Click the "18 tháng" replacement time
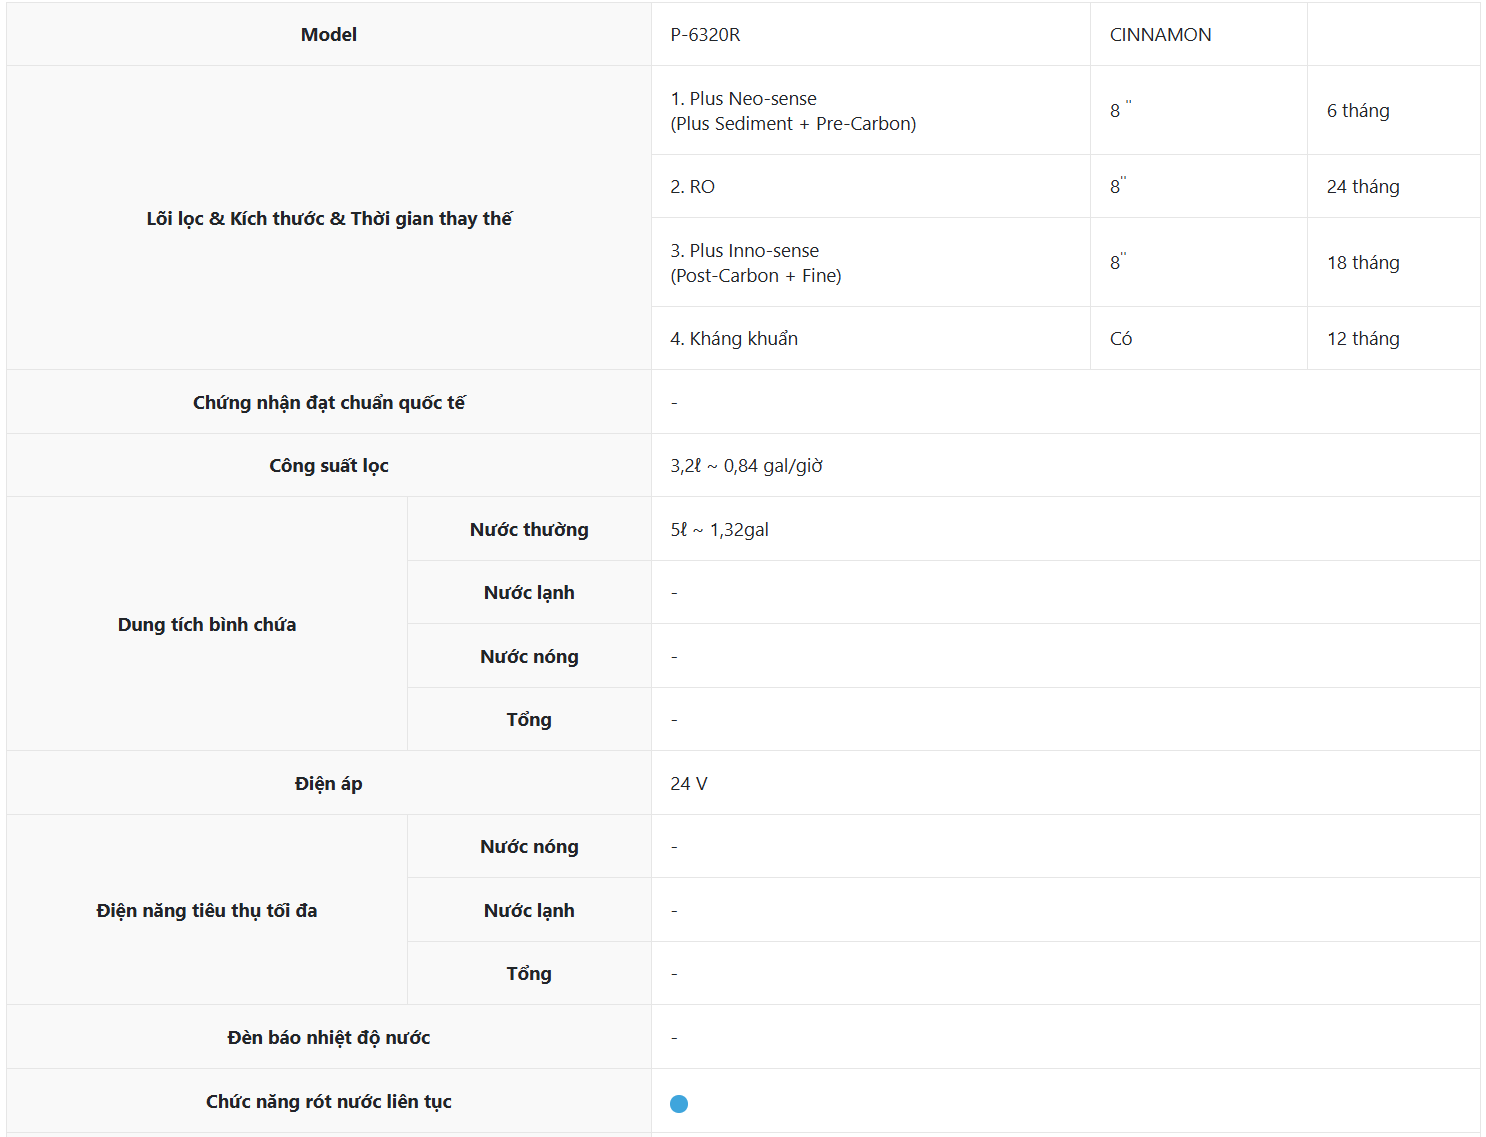The image size is (1486, 1137). [x=1363, y=263]
